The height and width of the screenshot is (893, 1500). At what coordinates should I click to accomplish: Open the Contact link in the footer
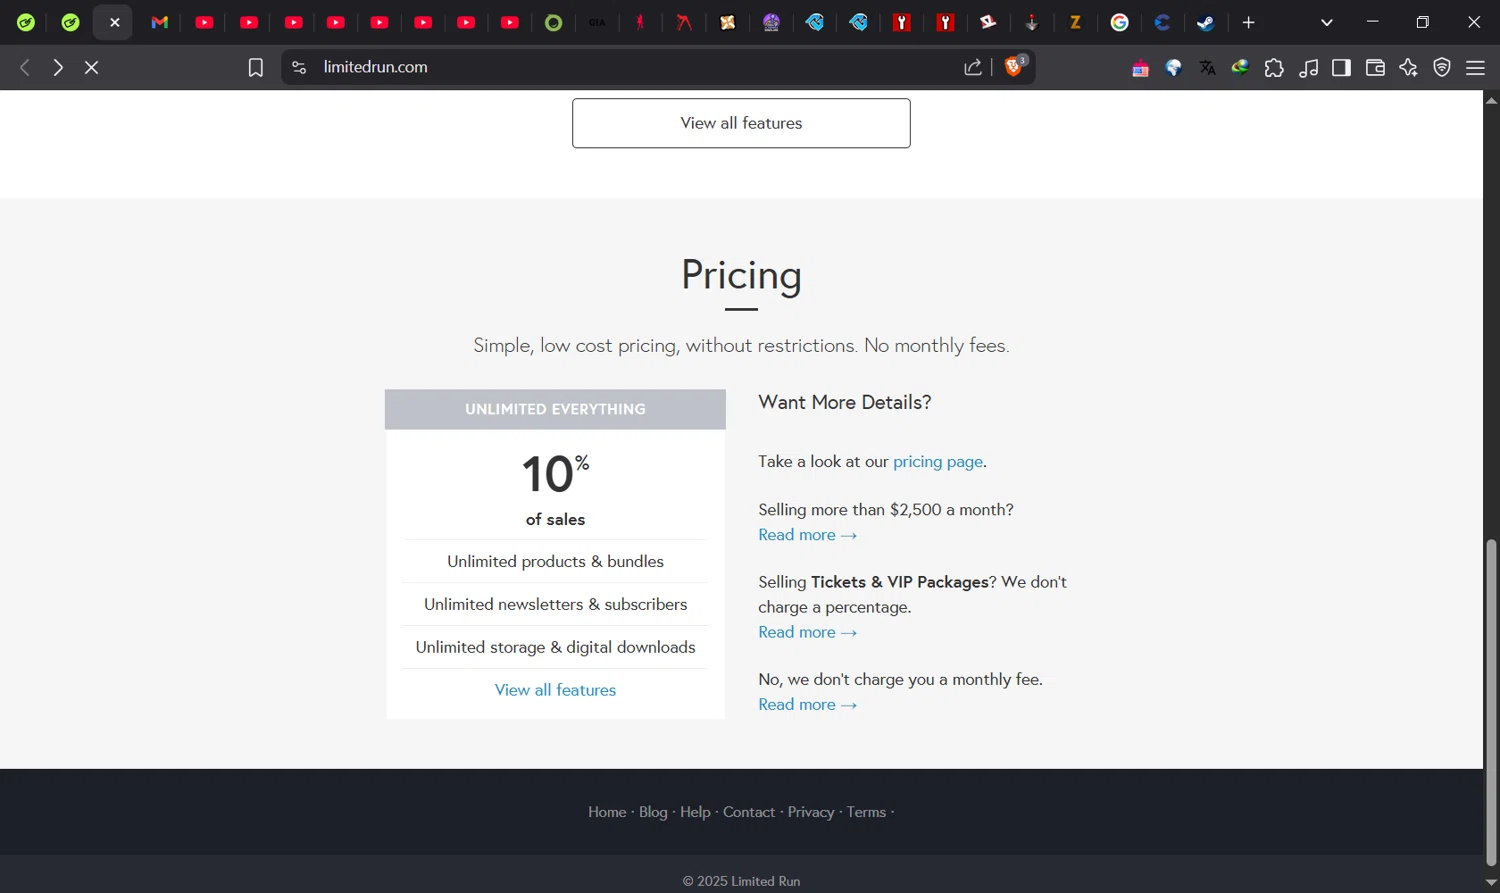[x=748, y=812]
